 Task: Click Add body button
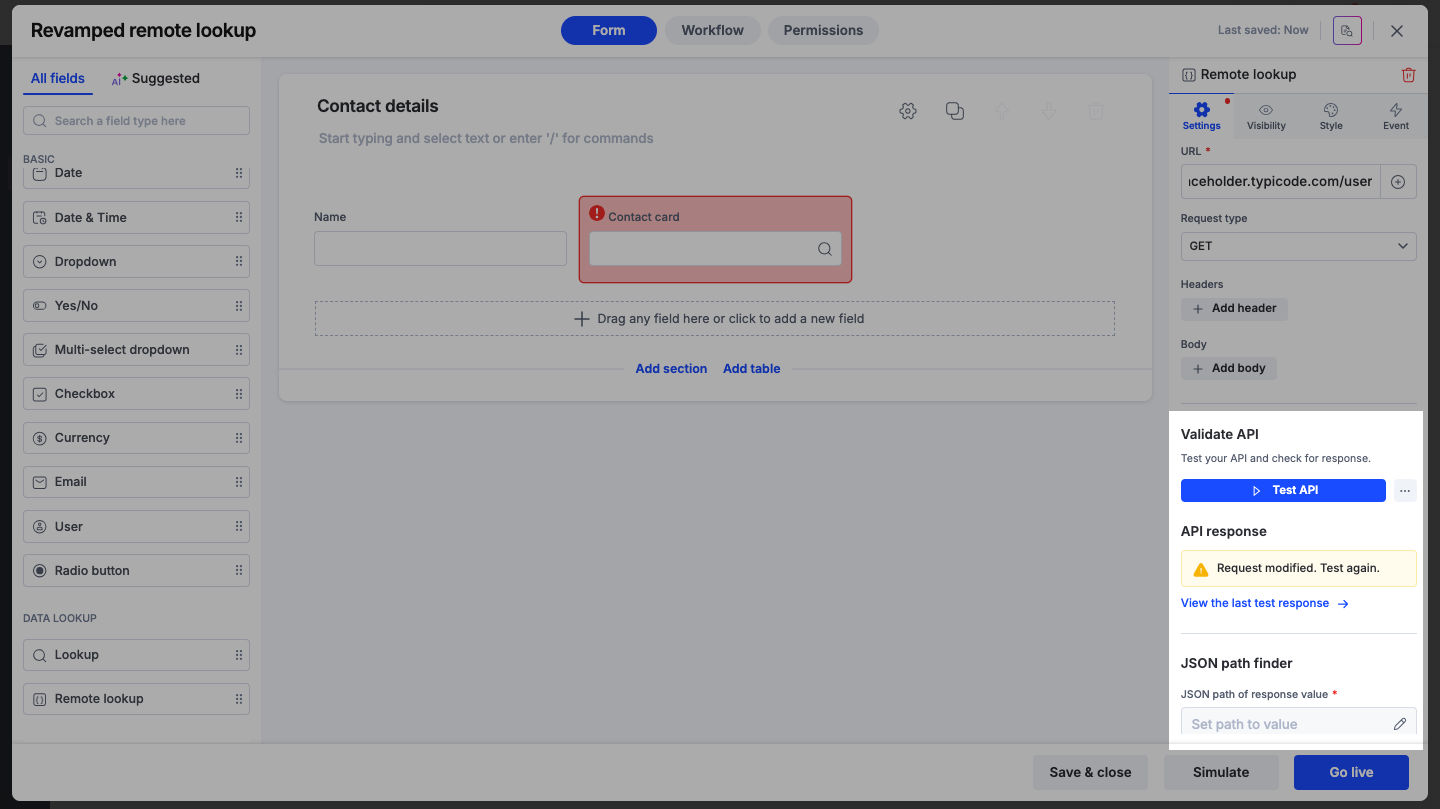coord(1228,369)
